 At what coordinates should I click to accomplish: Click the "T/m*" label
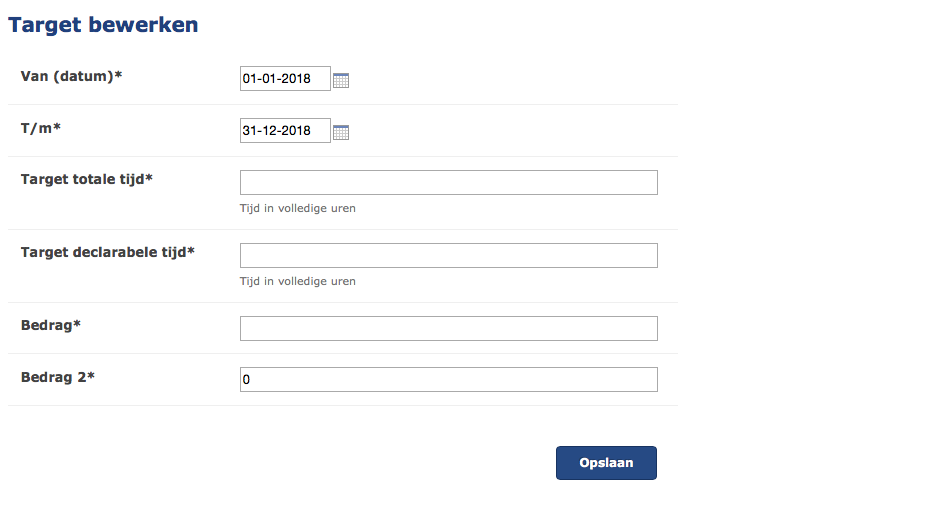(41, 127)
